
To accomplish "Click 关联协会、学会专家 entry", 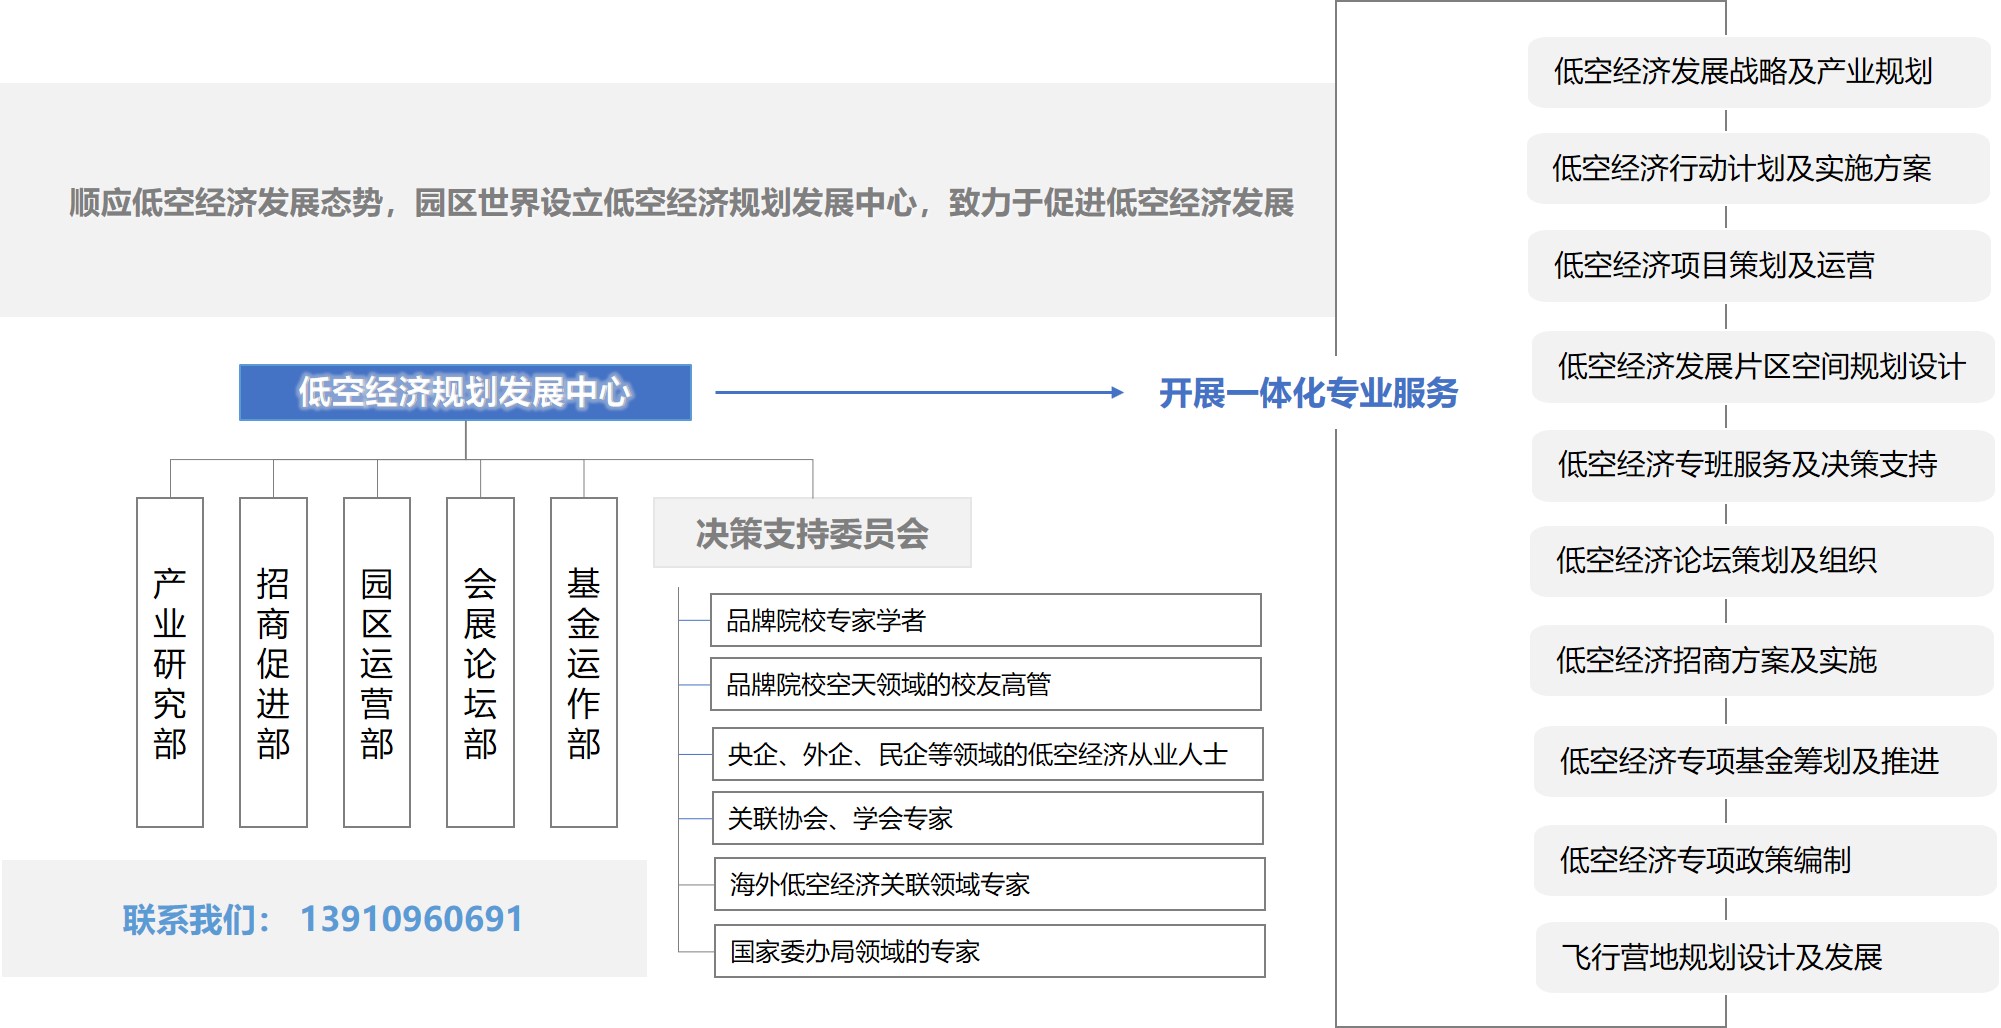I will coord(987,819).
